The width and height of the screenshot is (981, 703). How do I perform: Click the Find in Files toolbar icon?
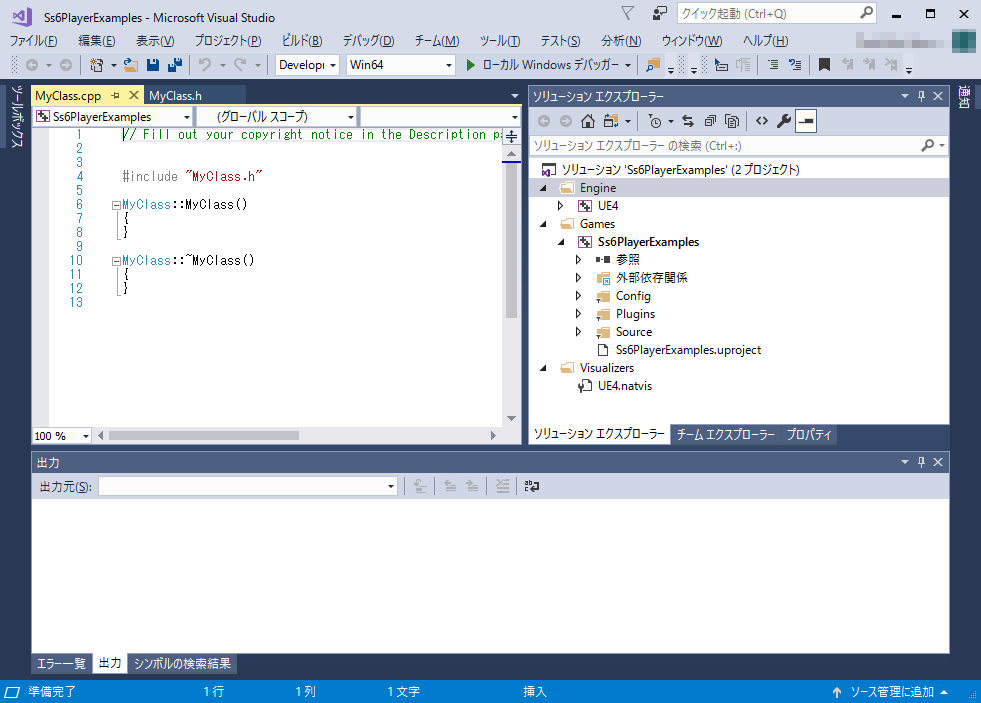pos(653,64)
